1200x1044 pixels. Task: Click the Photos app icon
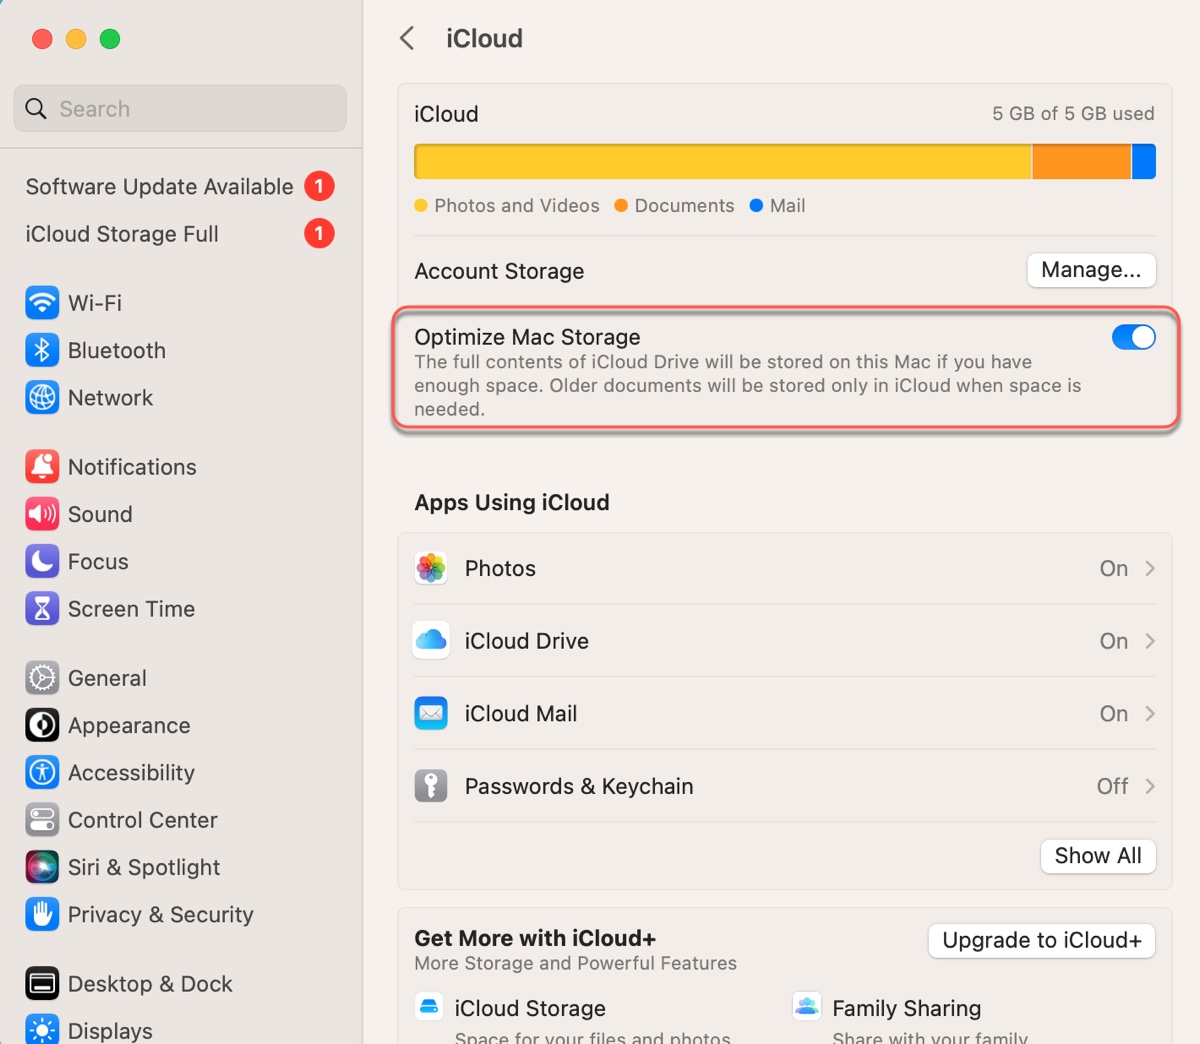click(x=431, y=568)
